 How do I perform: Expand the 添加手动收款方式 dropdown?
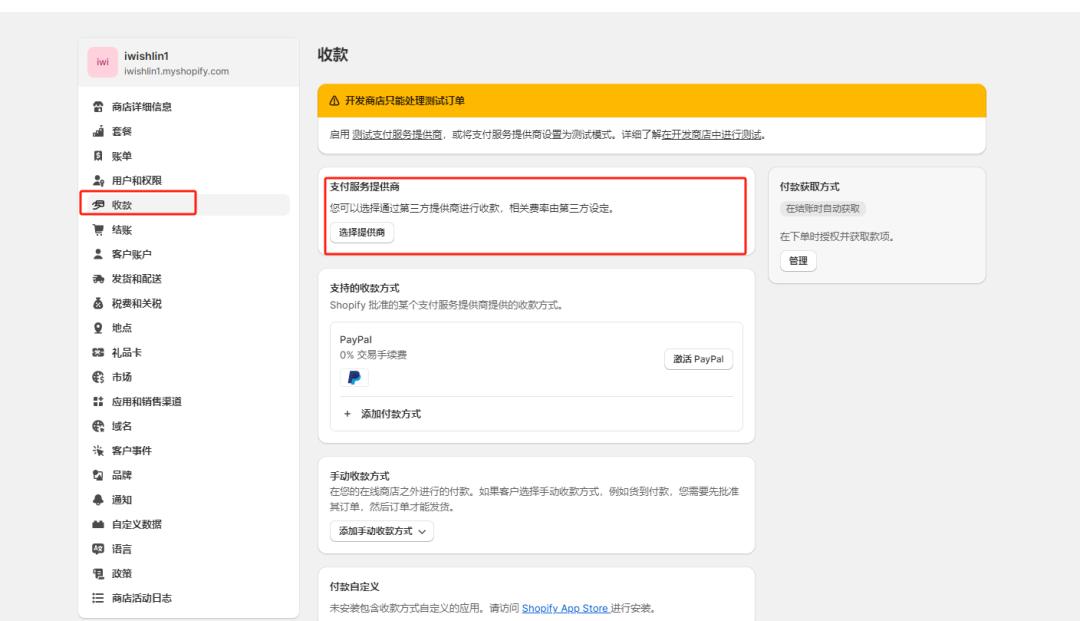point(382,531)
